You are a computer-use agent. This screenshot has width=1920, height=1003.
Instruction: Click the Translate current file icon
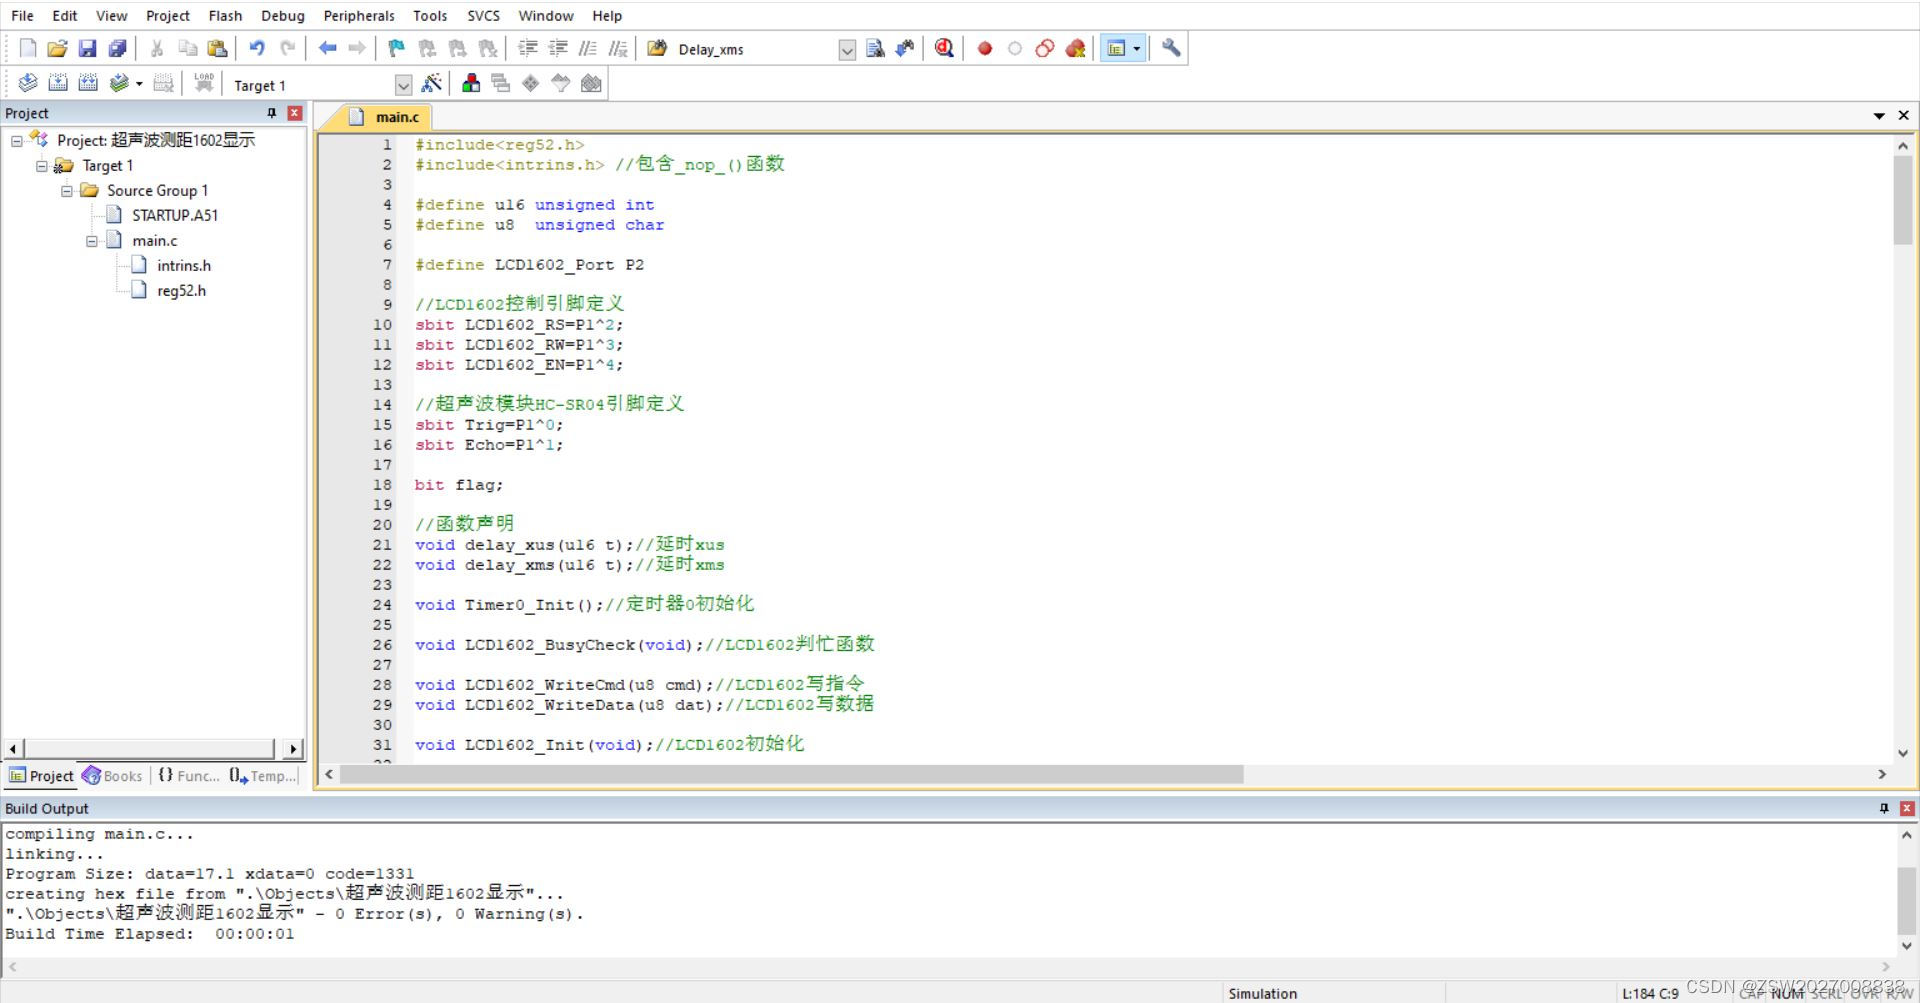click(x=28, y=83)
